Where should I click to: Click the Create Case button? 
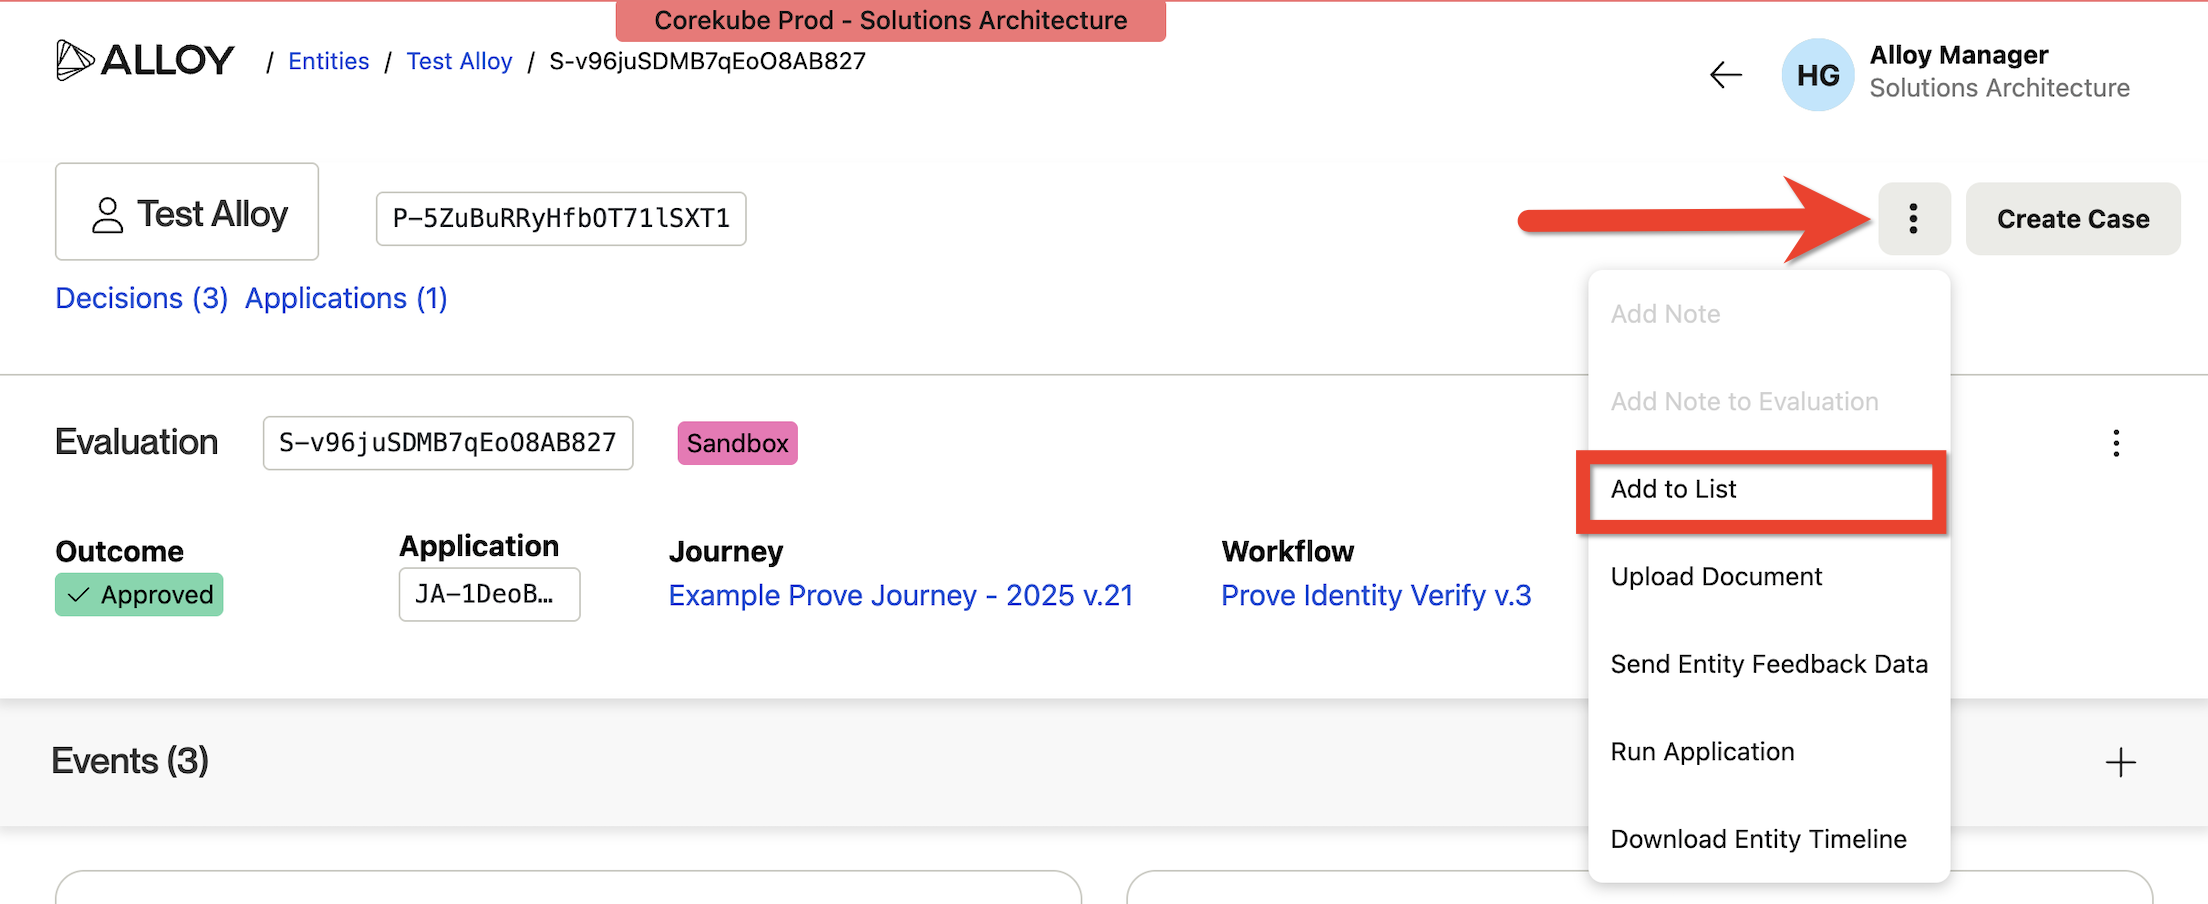pos(2072,219)
